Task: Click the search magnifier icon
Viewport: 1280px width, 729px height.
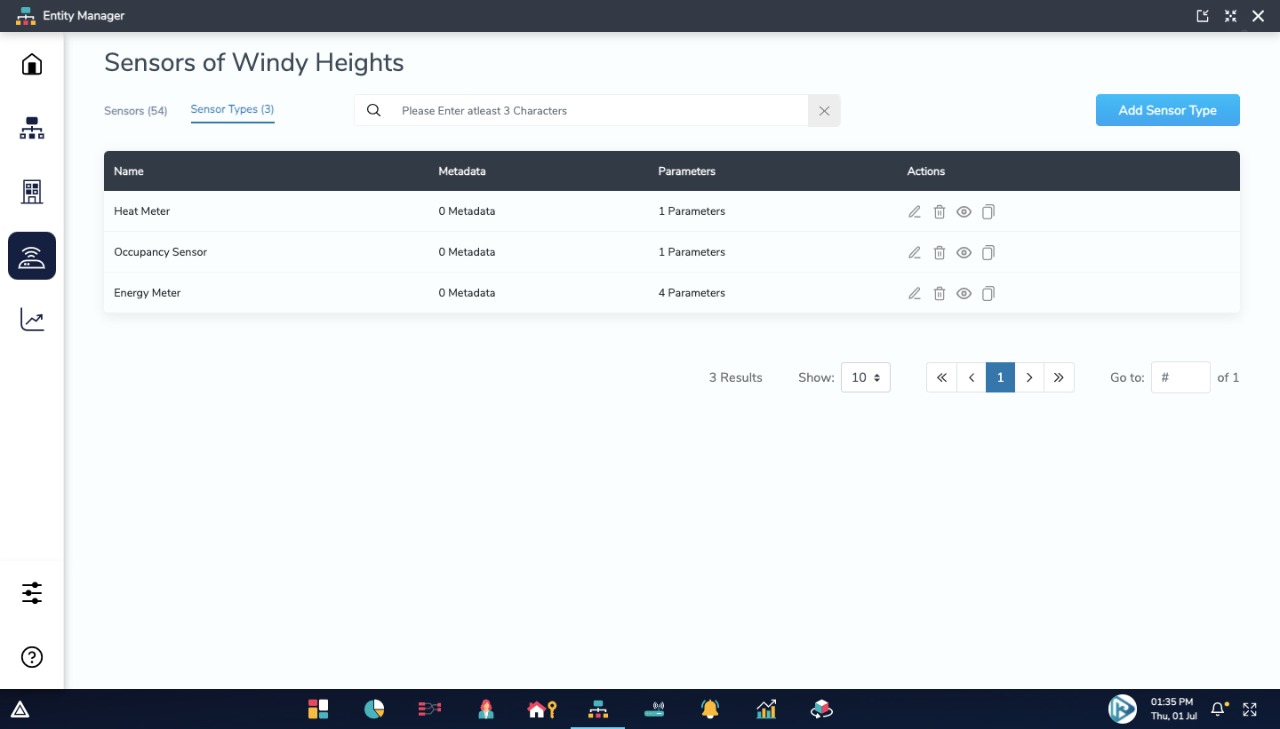Action: 374,111
